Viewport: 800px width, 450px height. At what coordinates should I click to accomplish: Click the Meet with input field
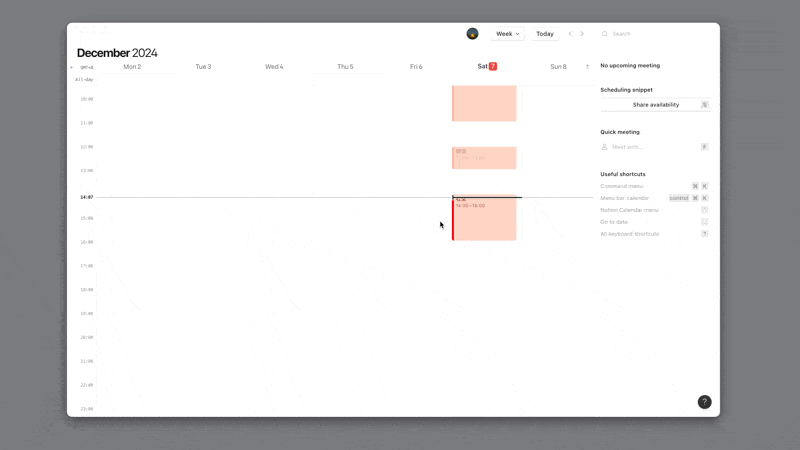[x=656, y=147]
